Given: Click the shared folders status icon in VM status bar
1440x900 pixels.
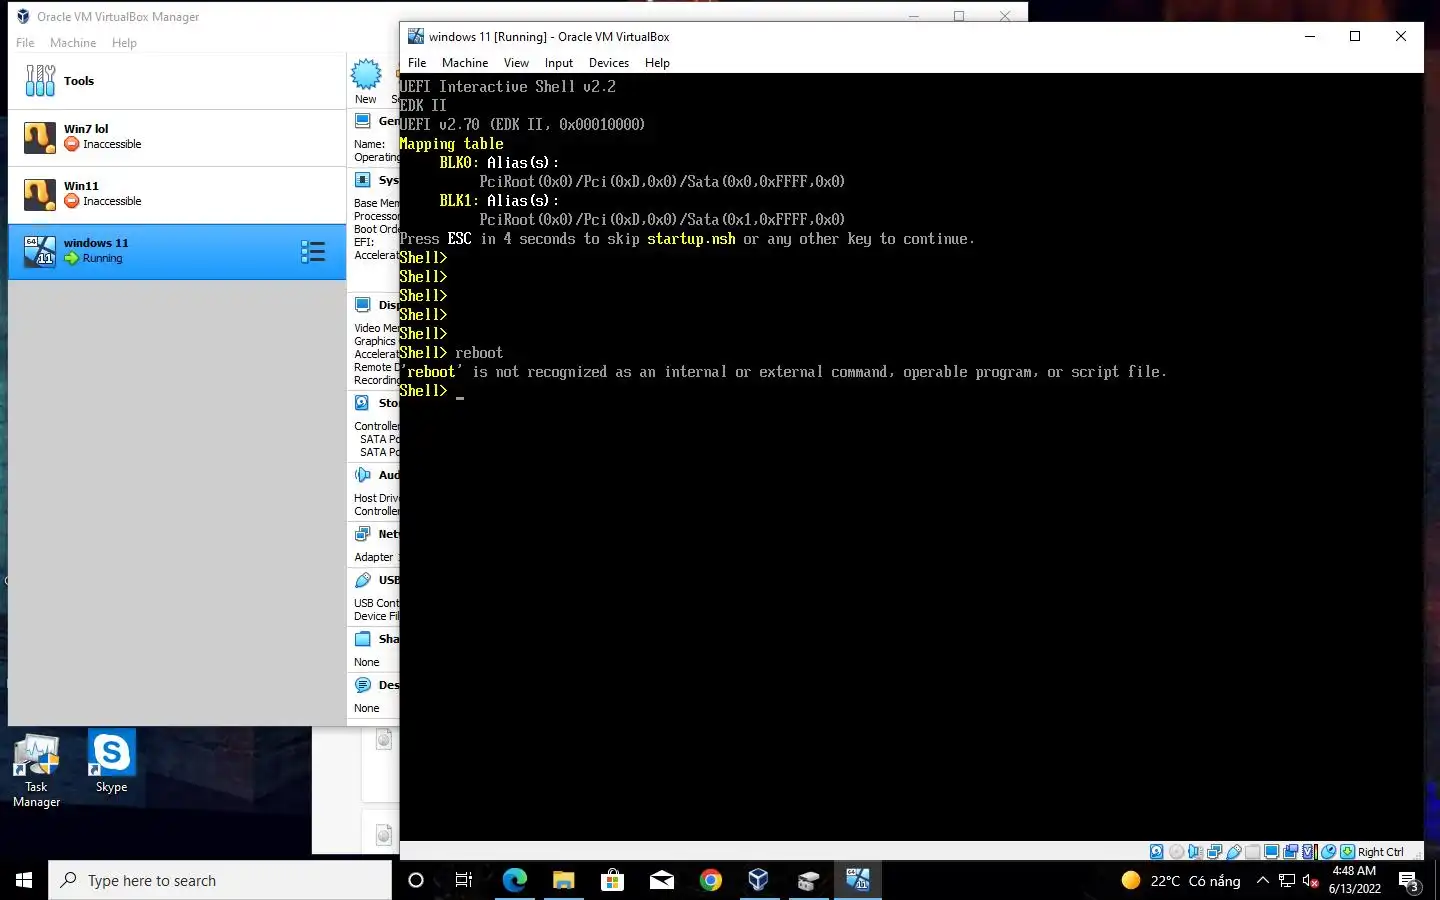Looking at the screenshot, I should [1253, 852].
